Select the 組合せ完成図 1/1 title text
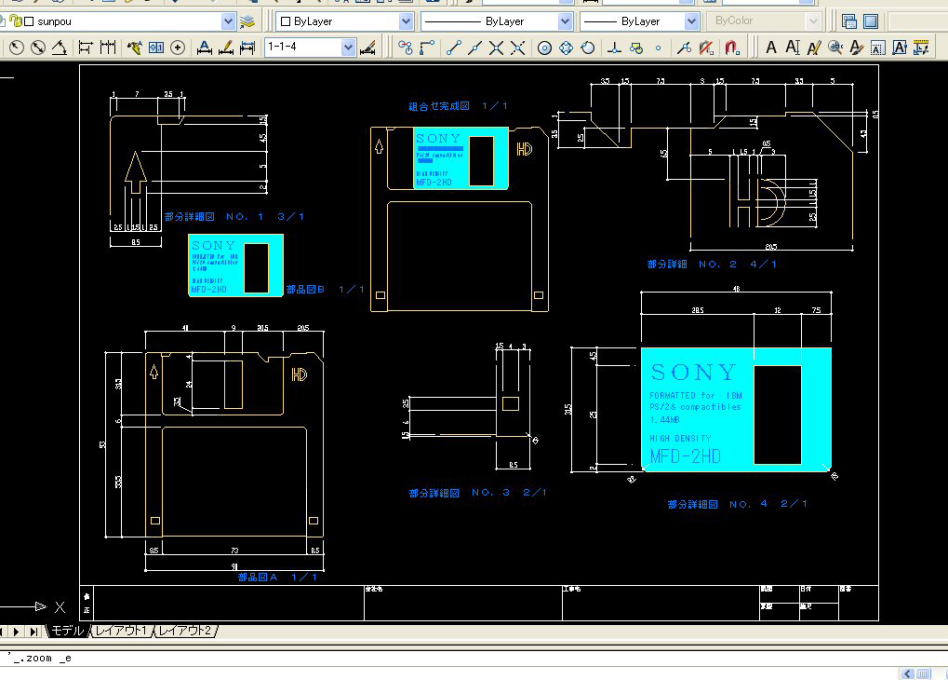Screen dimensions: 948x680 tap(458, 106)
